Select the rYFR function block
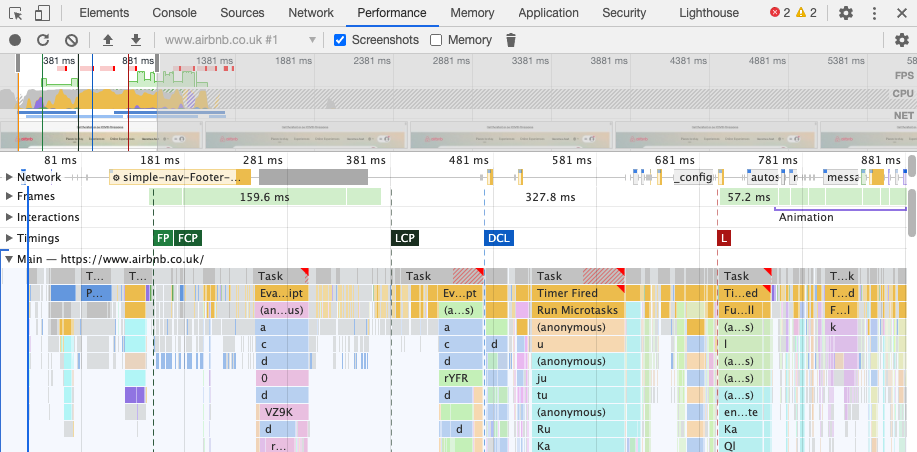The height and width of the screenshot is (452, 917). click(x=461, y=378)
